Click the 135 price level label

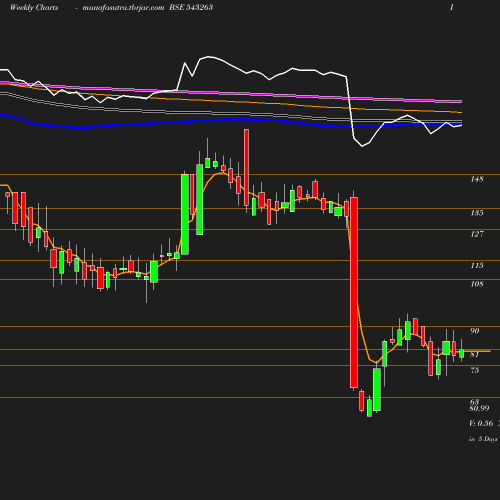pyautogui.click(x=477, y=213)
